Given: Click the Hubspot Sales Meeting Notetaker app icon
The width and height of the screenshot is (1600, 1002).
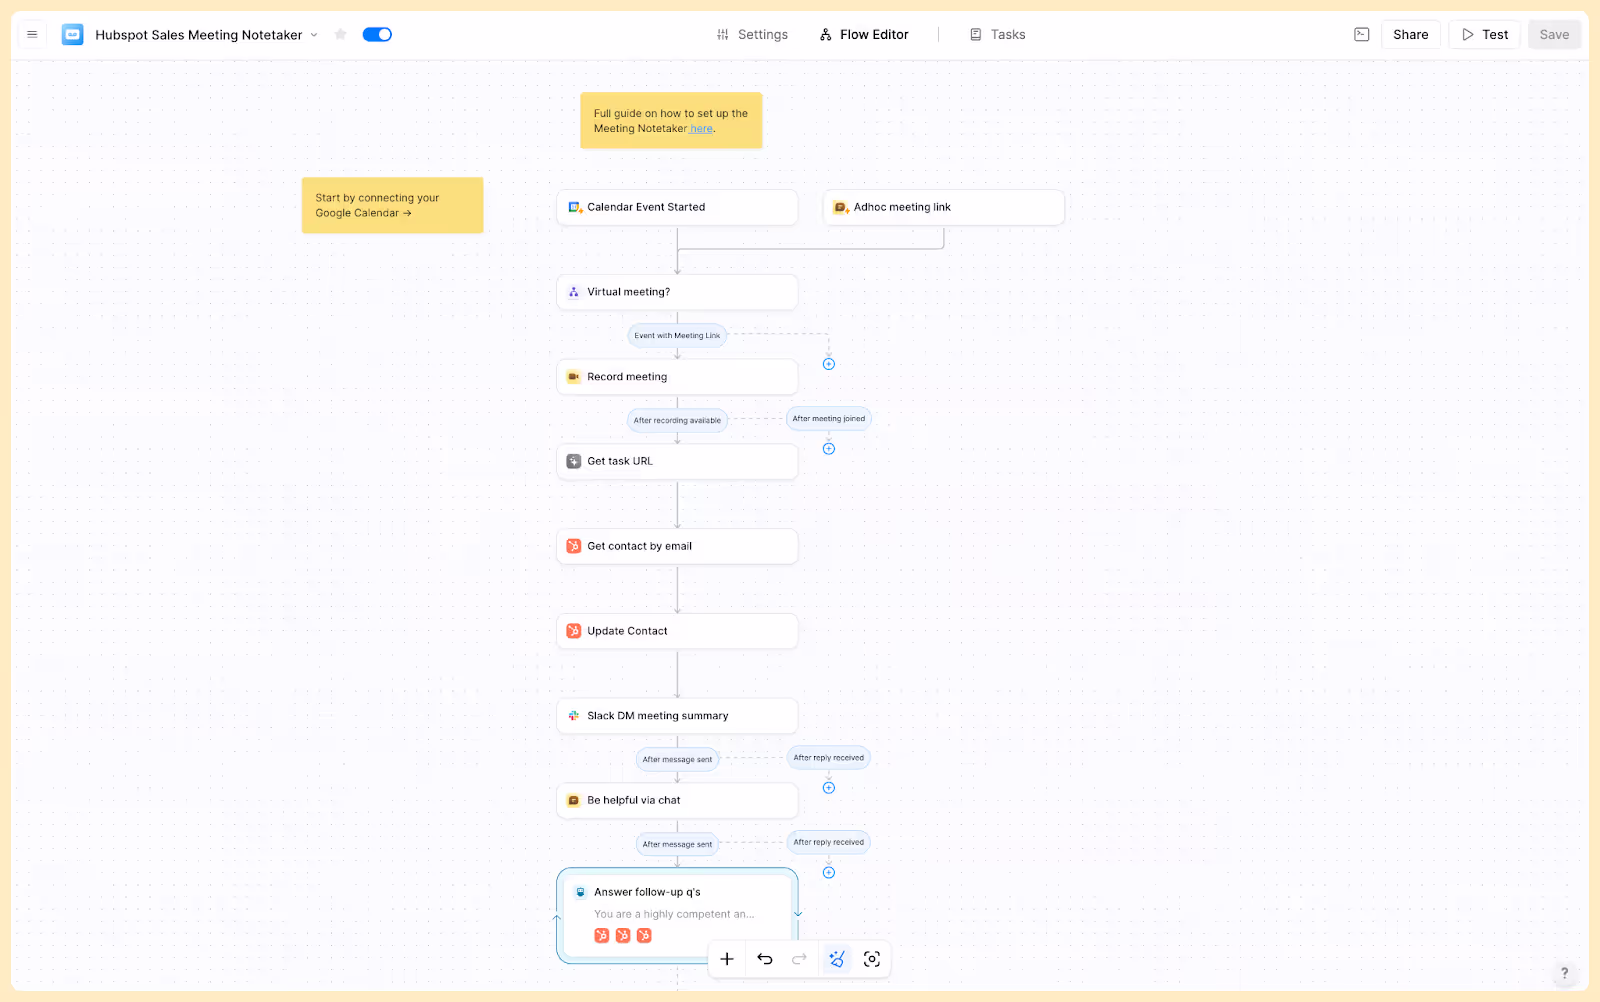Looking at the screenshot, I should point(73,34).
